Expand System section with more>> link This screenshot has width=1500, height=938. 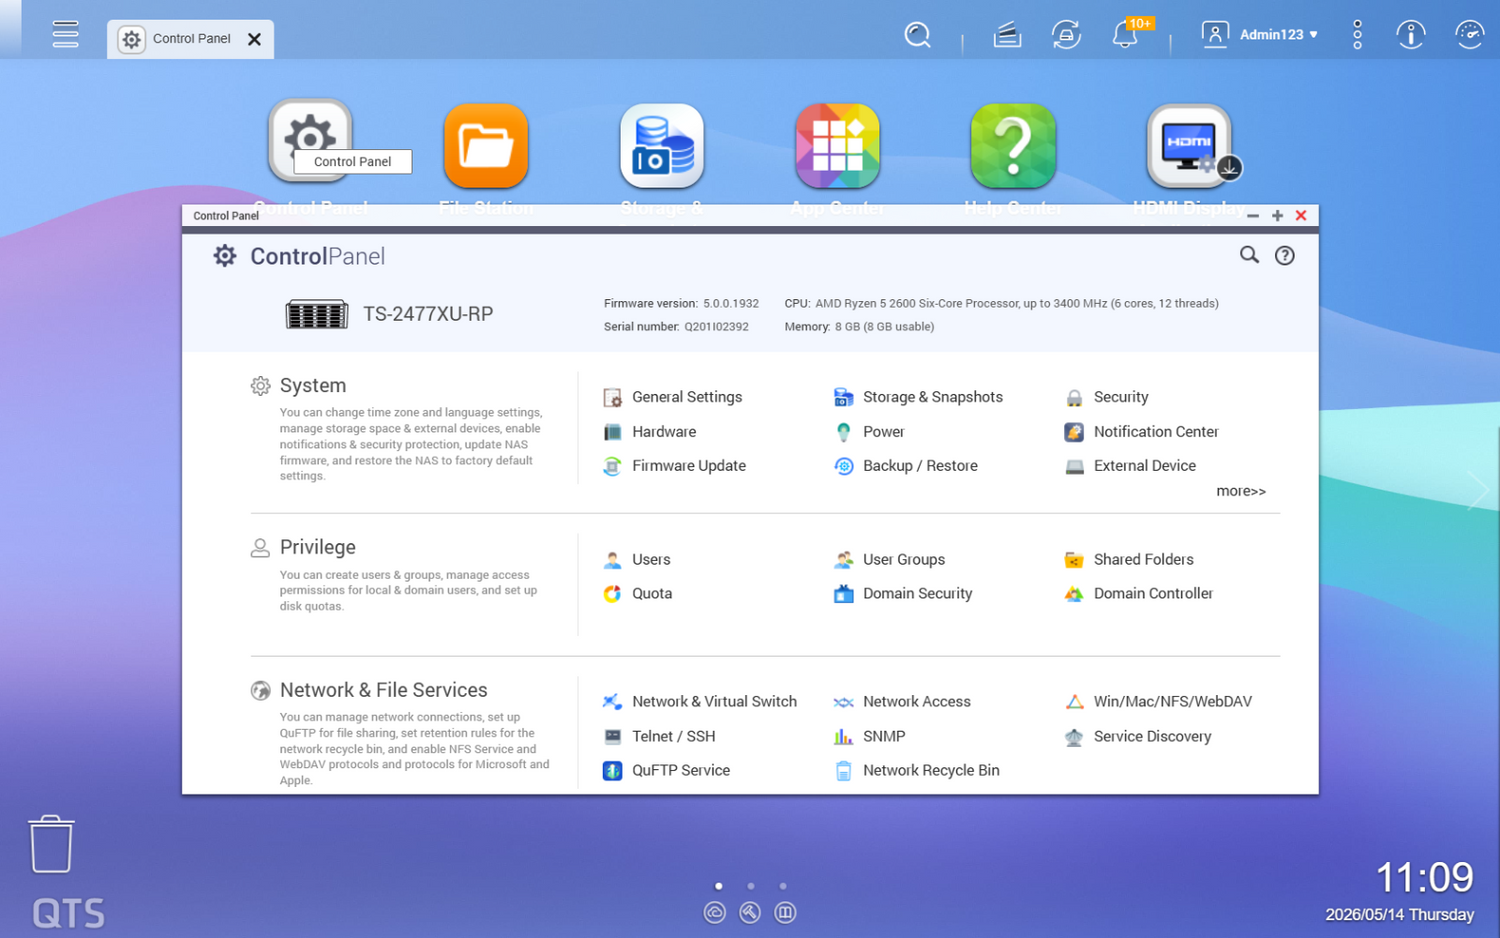[x=1241, y=491]
